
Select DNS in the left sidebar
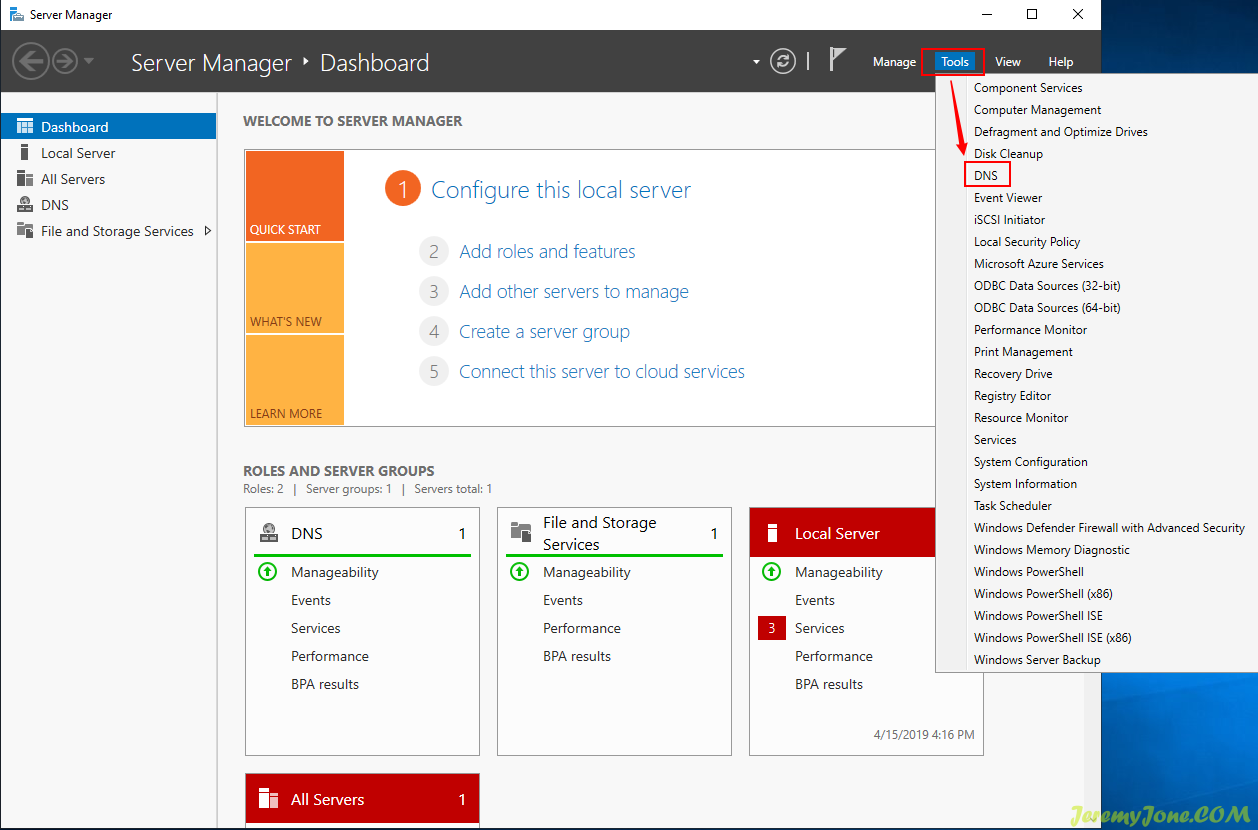coord(108,205)
